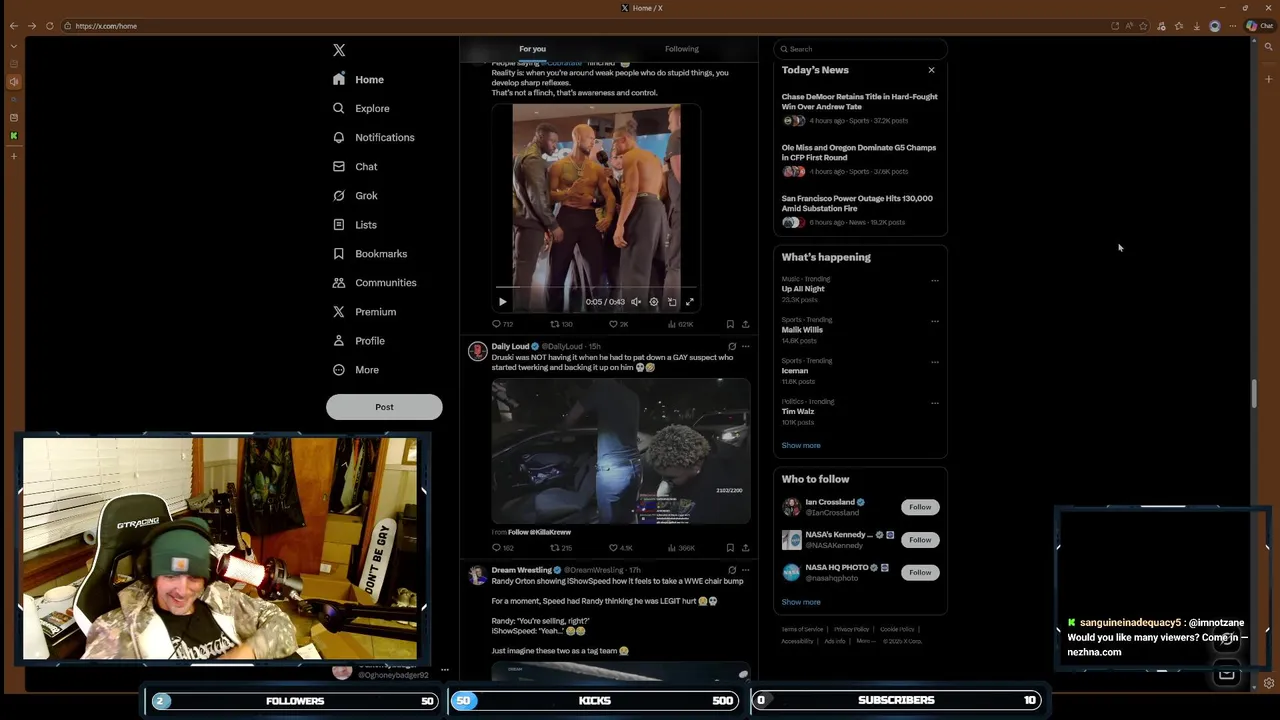Open Chat in the X sidebar
The height and width of the screenshot is (720, 1280).
[355, 167]
